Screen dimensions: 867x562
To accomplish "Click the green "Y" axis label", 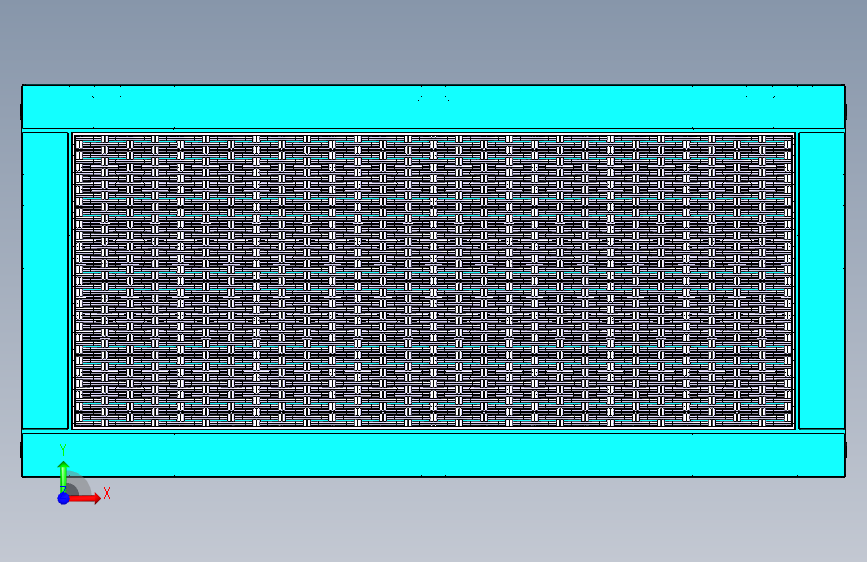I will [63, 450].
